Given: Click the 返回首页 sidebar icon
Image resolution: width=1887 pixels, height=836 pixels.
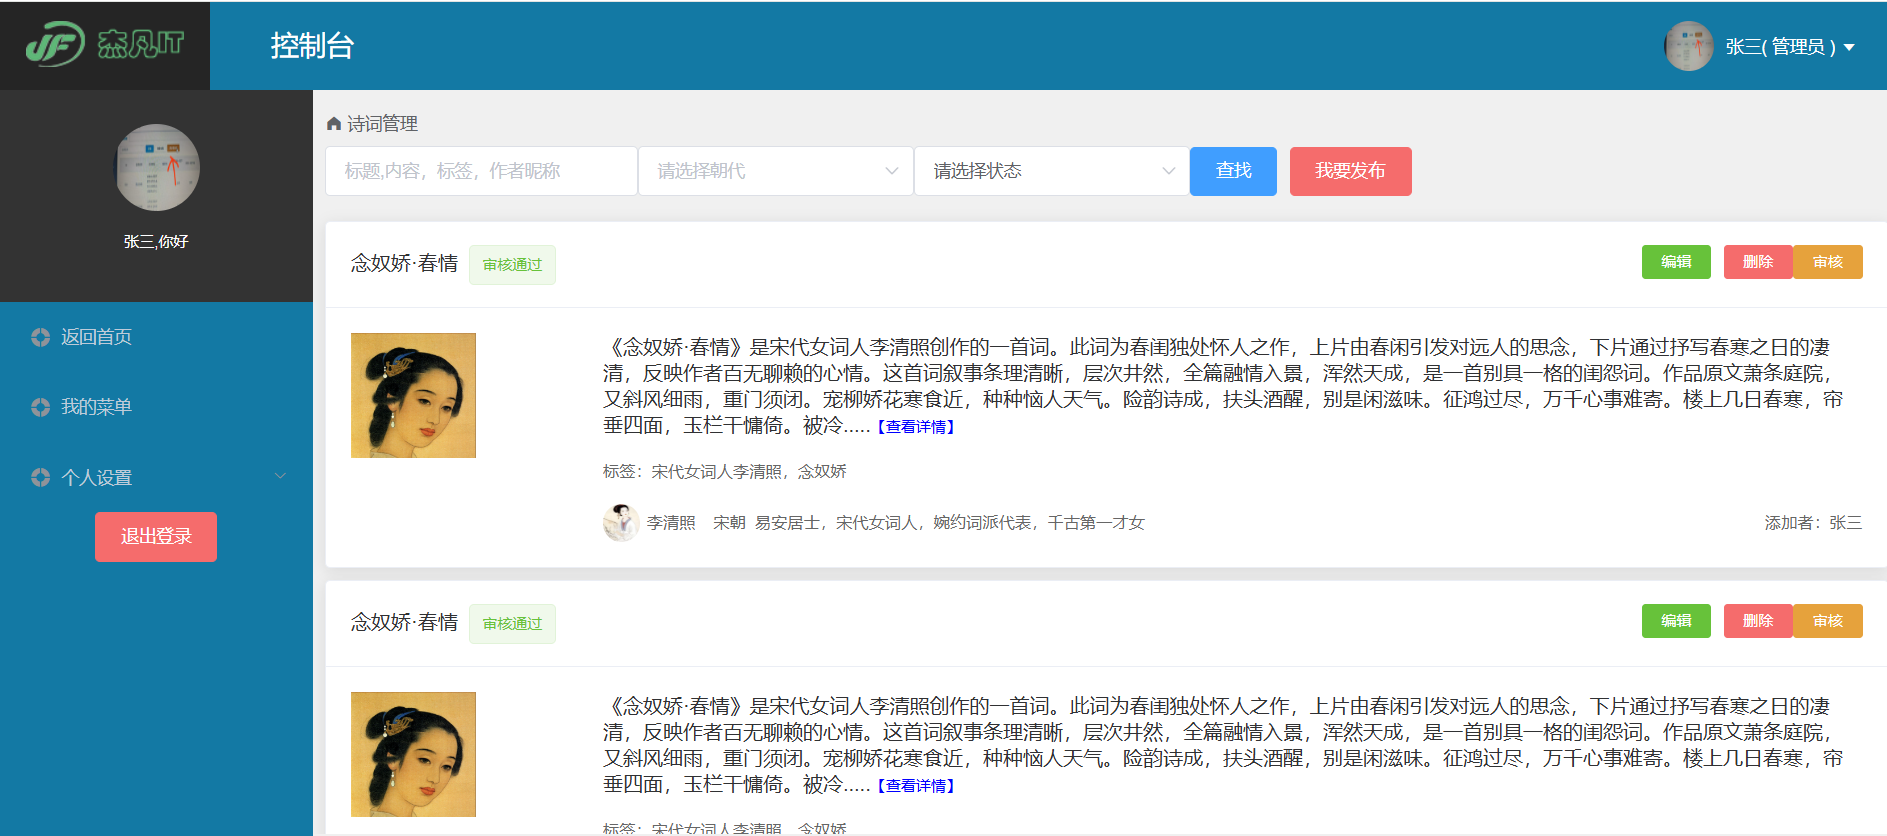Looking at the screenshot, I should [40, 337].
